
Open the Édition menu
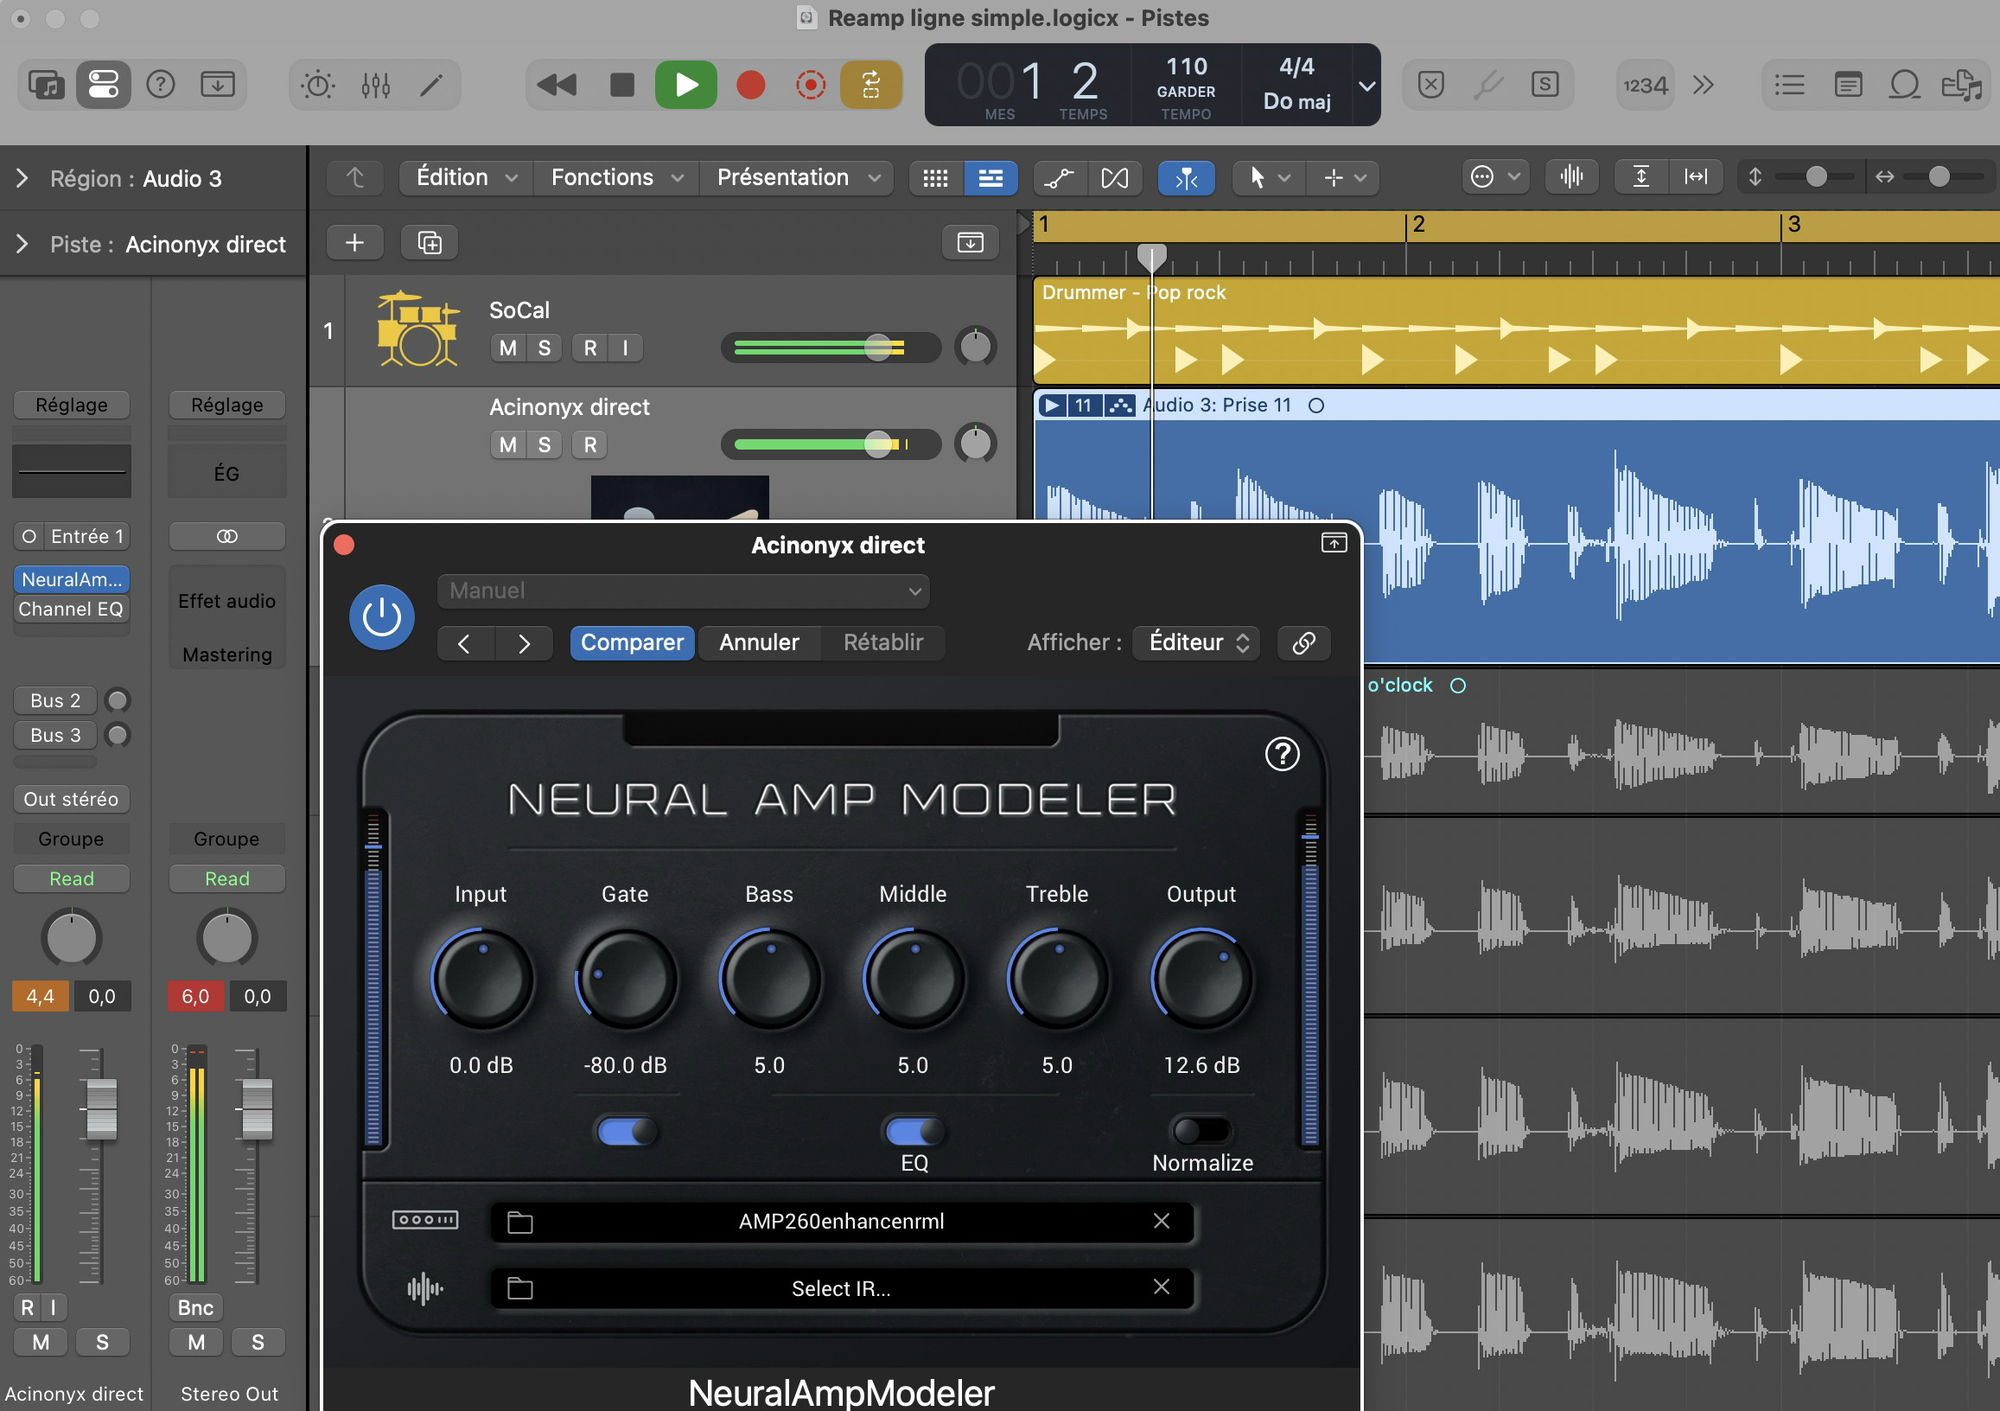click(466, 178)
